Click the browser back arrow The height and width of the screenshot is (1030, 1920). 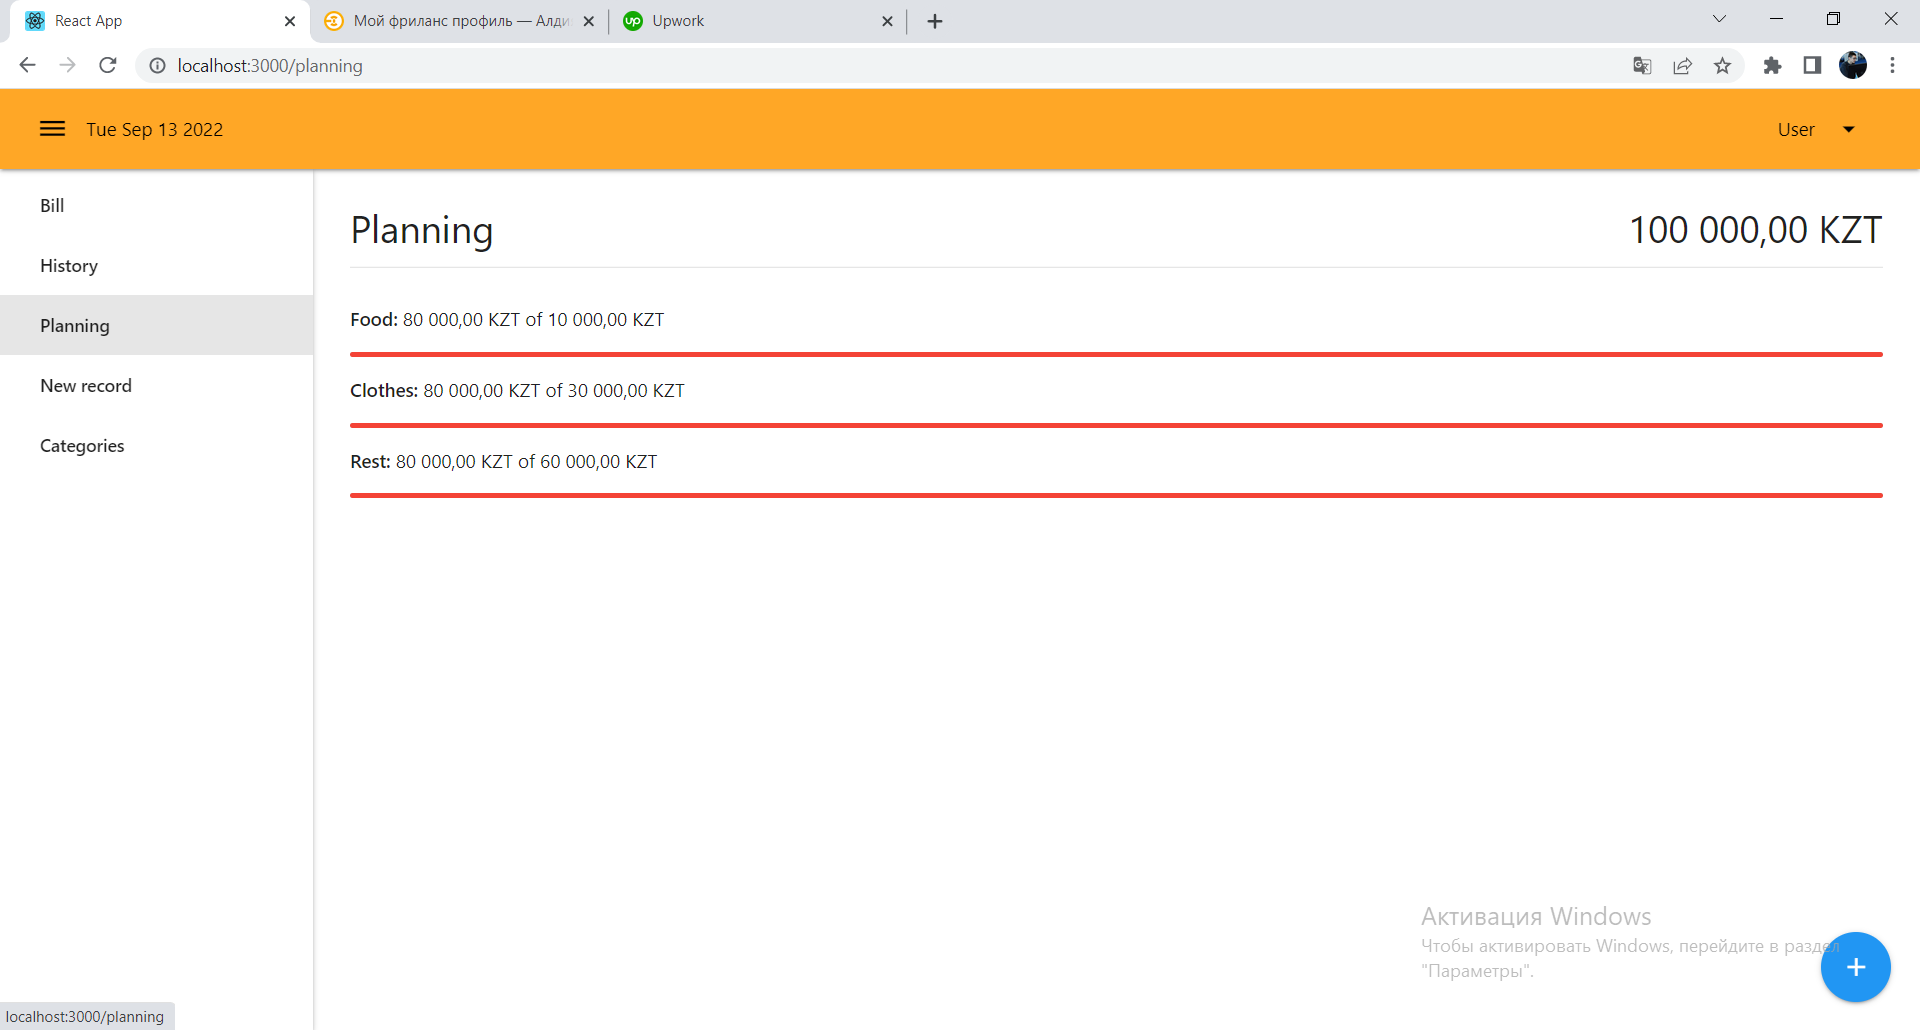(27, 65)
